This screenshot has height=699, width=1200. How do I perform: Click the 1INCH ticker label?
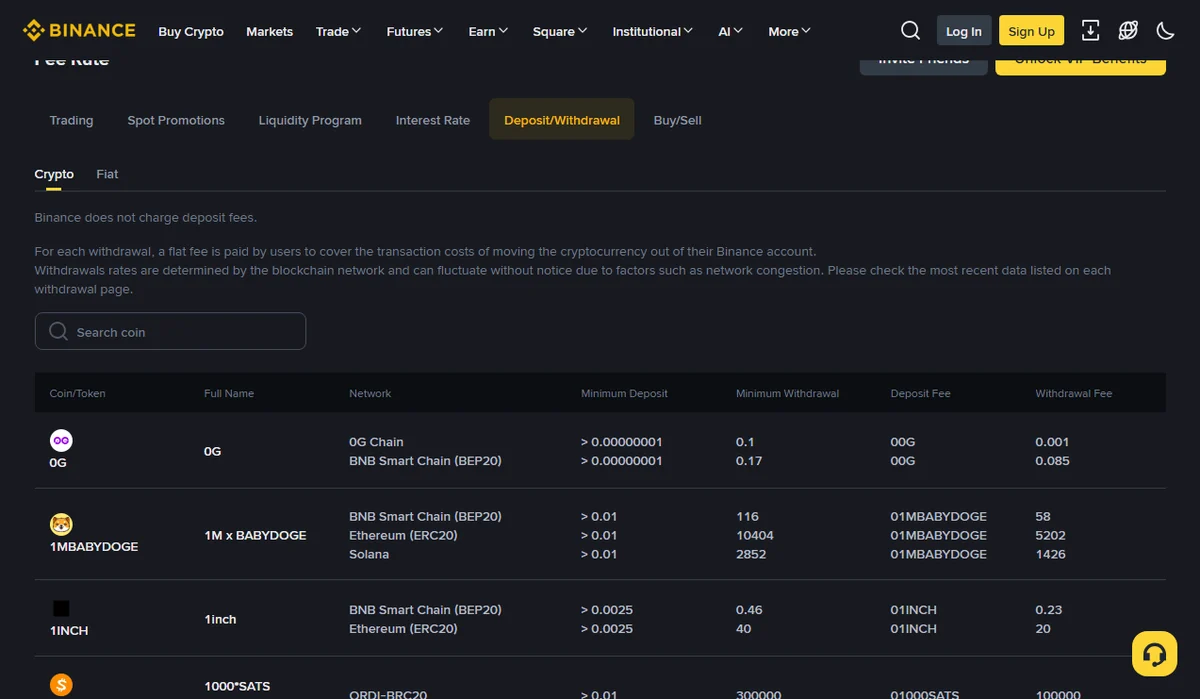[x=69, y=631]
